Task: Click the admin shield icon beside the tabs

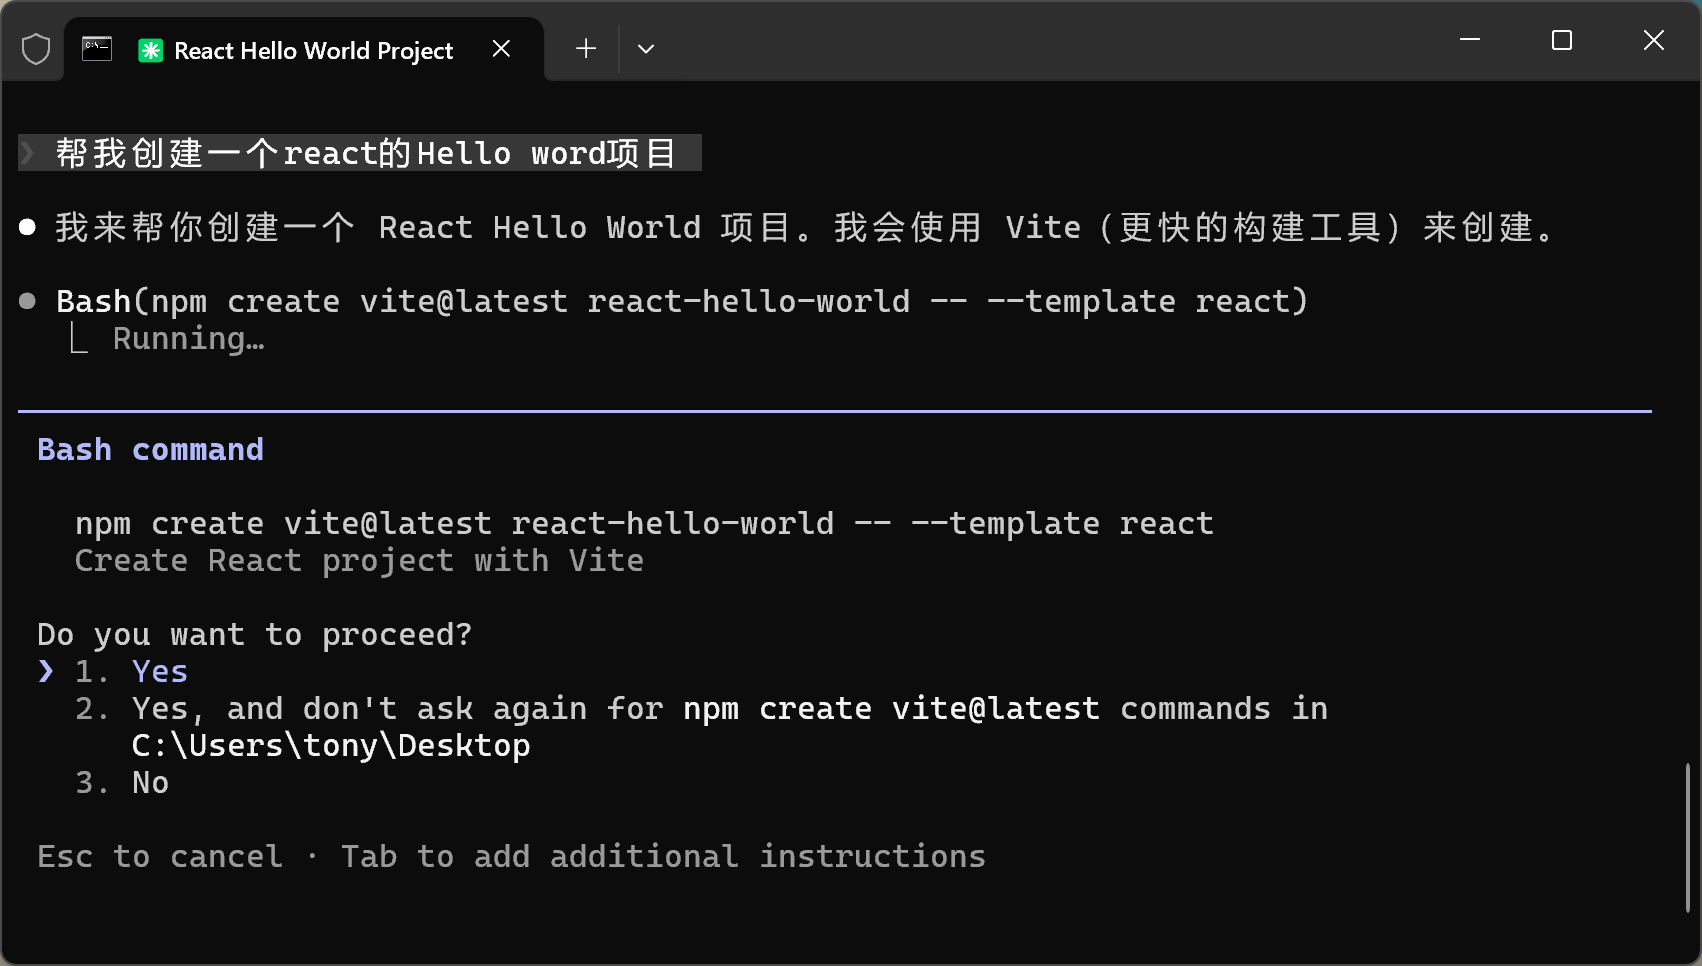Action: tap(35, 47)
